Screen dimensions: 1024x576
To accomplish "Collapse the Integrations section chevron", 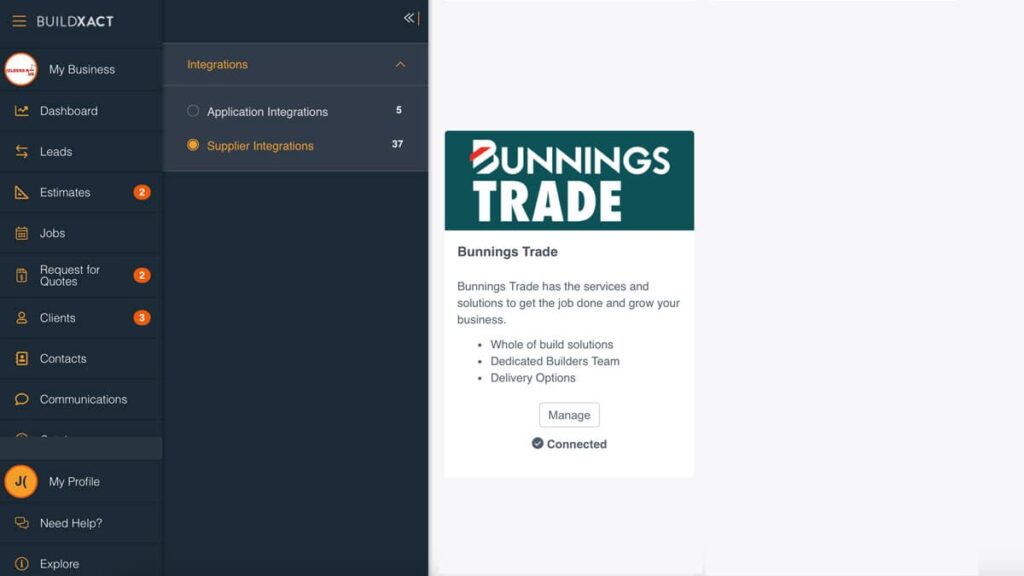I will point(400,65).
